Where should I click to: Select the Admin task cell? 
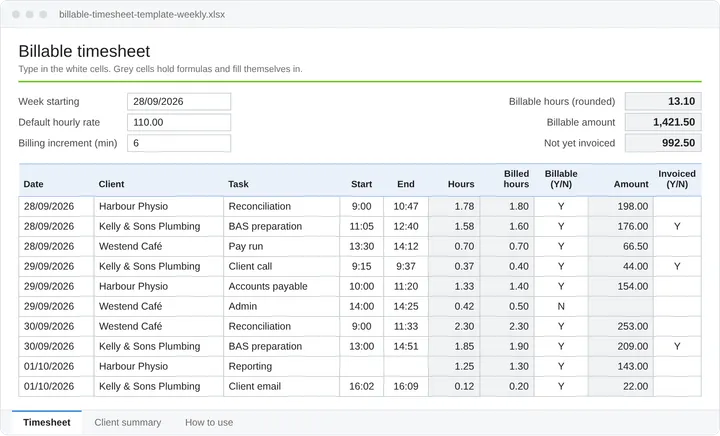(281, 306)
